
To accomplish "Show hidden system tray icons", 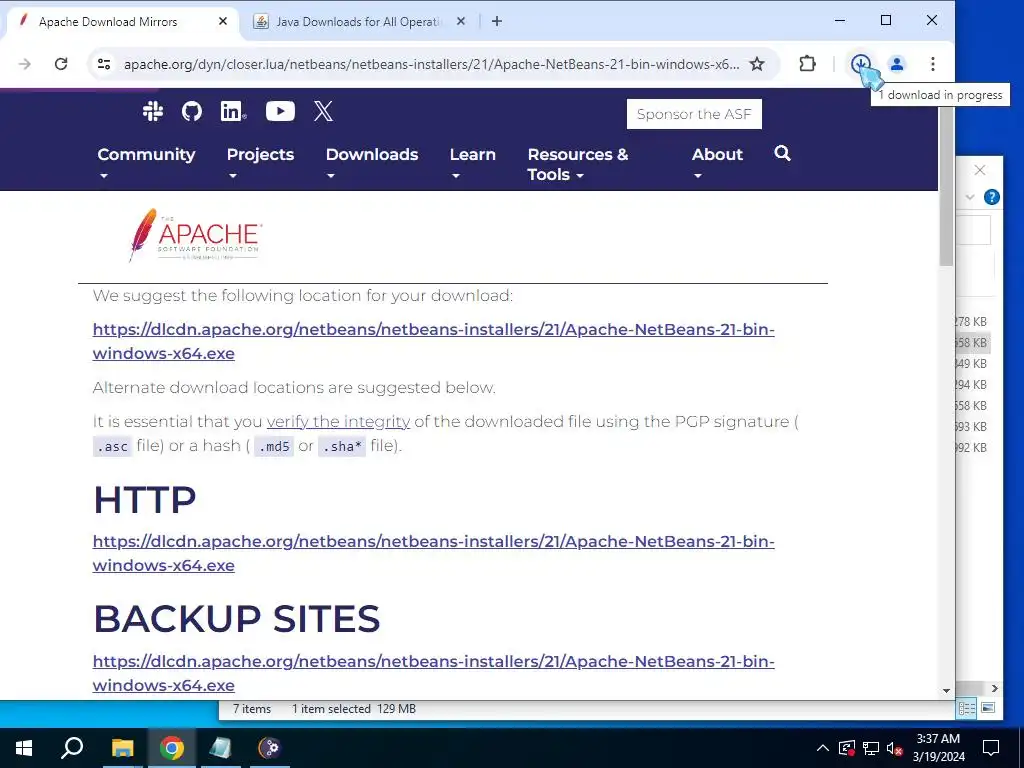I will (x=822, y=748).
